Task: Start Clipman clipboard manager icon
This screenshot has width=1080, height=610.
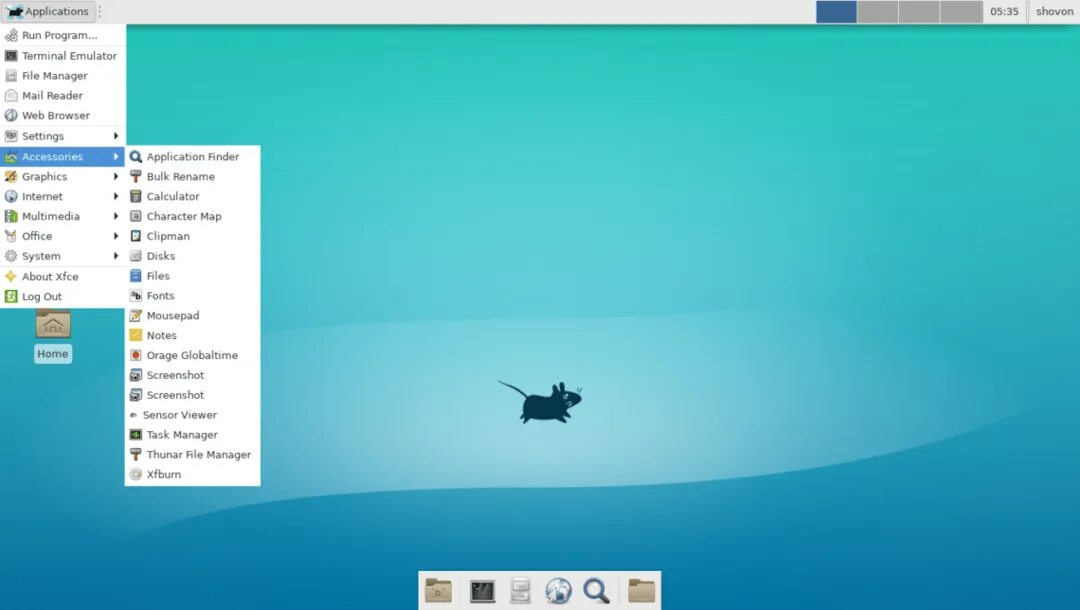Action: [136, 236]
